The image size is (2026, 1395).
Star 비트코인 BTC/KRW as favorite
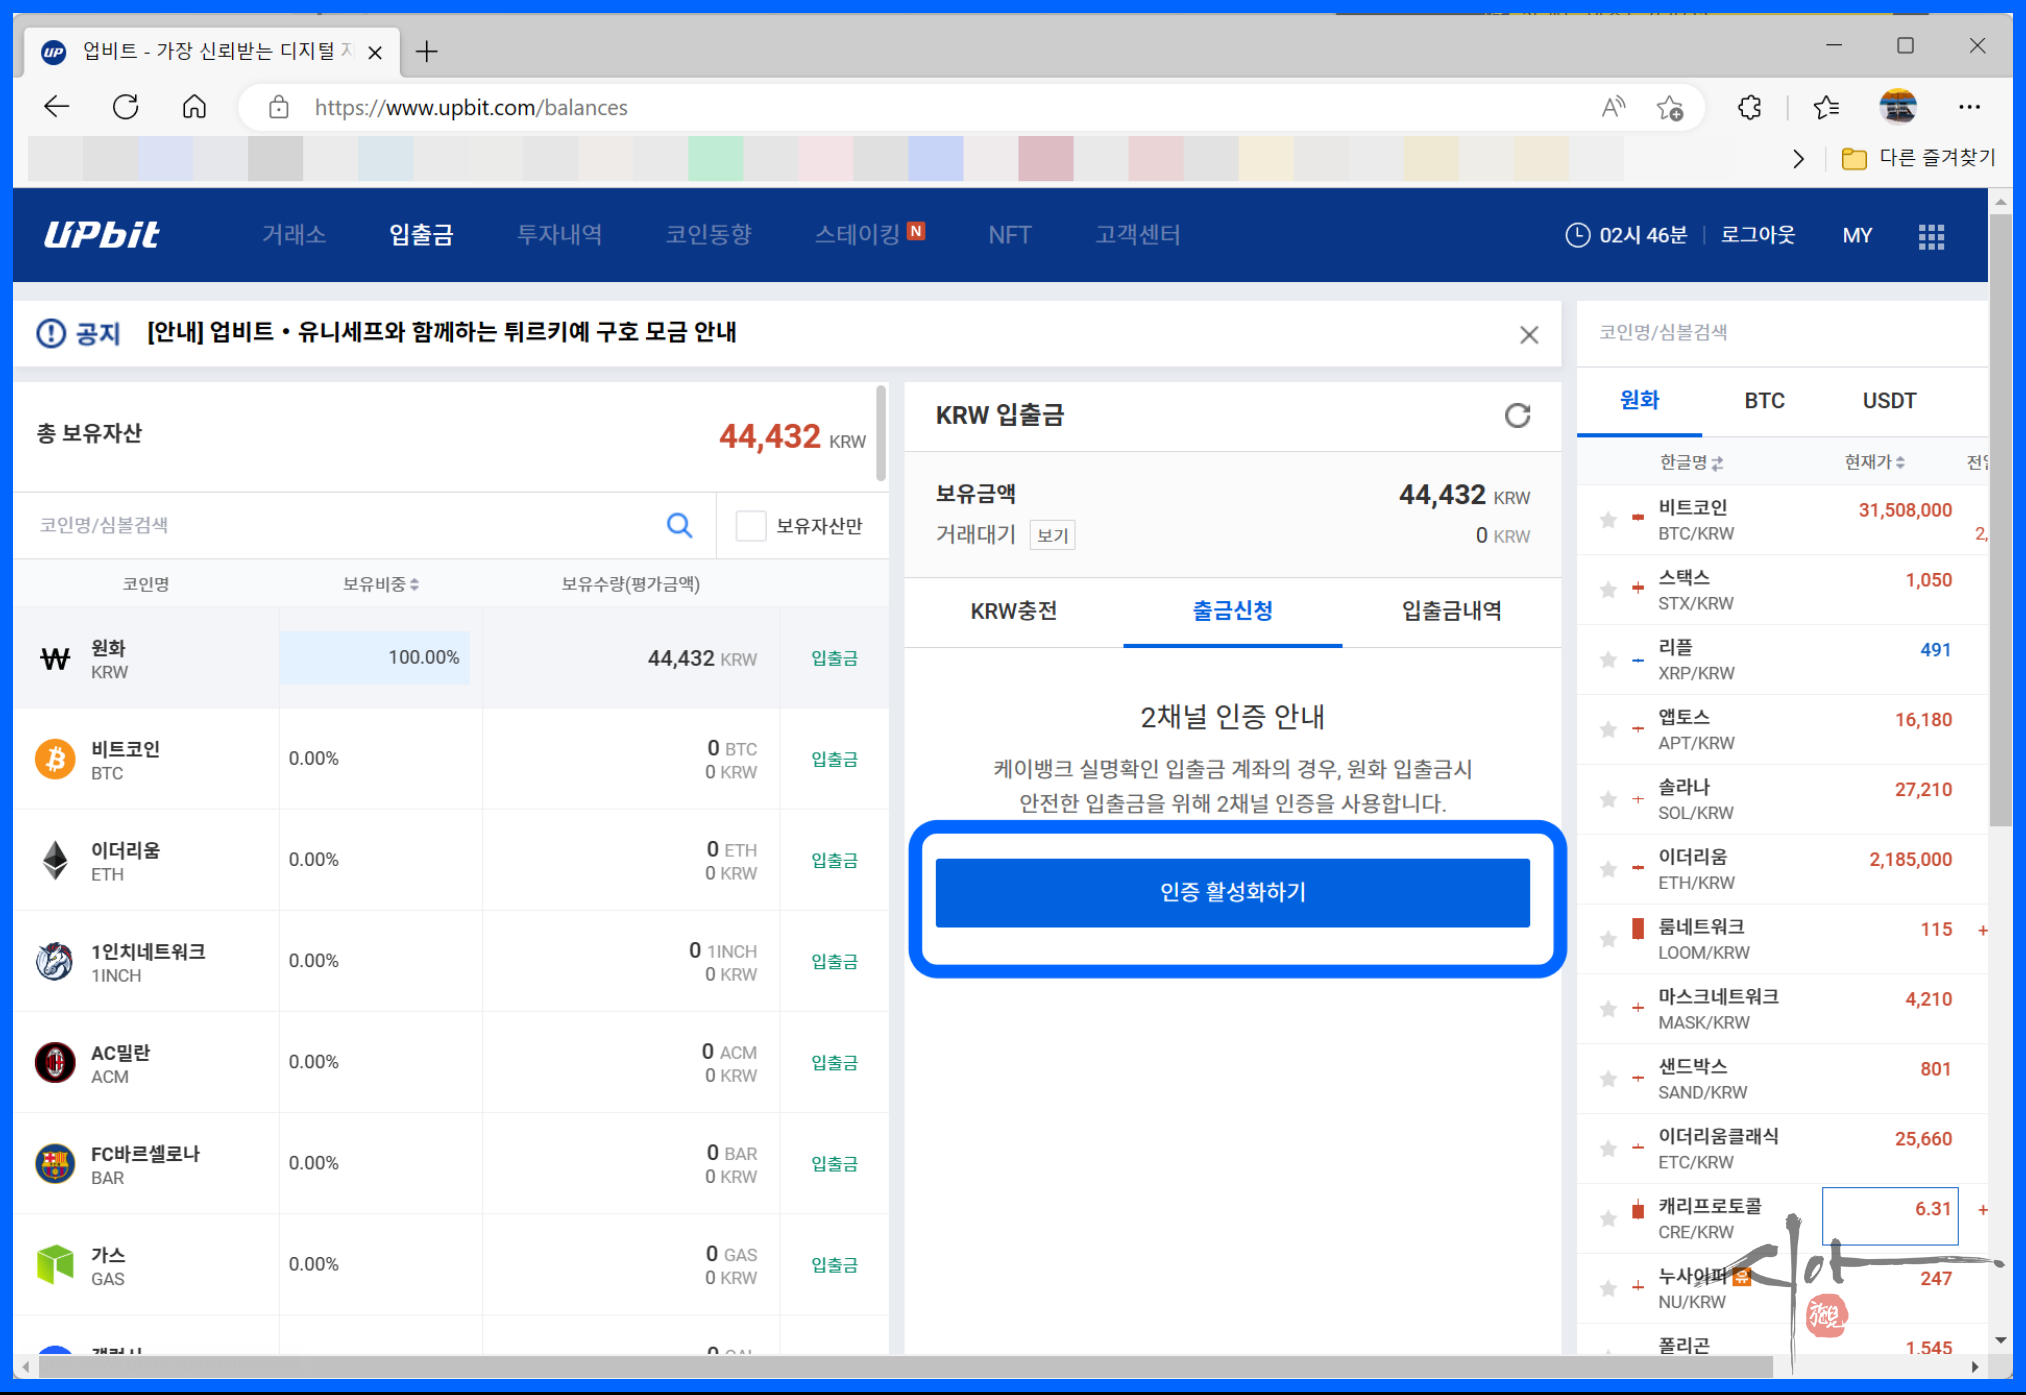(1607, 520)
